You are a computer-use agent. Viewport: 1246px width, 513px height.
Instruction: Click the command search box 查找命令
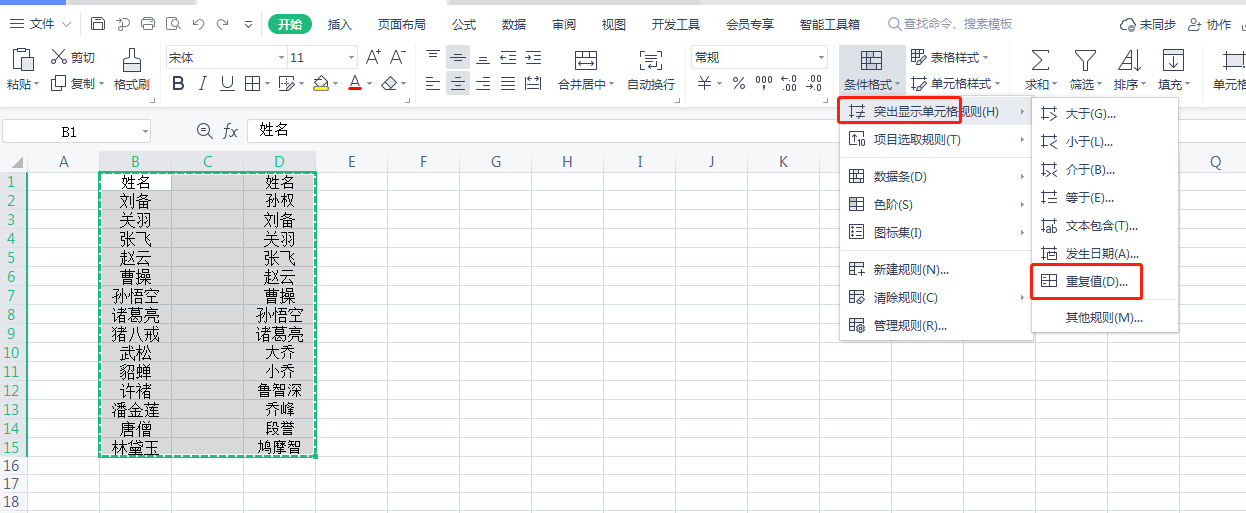[951, 23]
